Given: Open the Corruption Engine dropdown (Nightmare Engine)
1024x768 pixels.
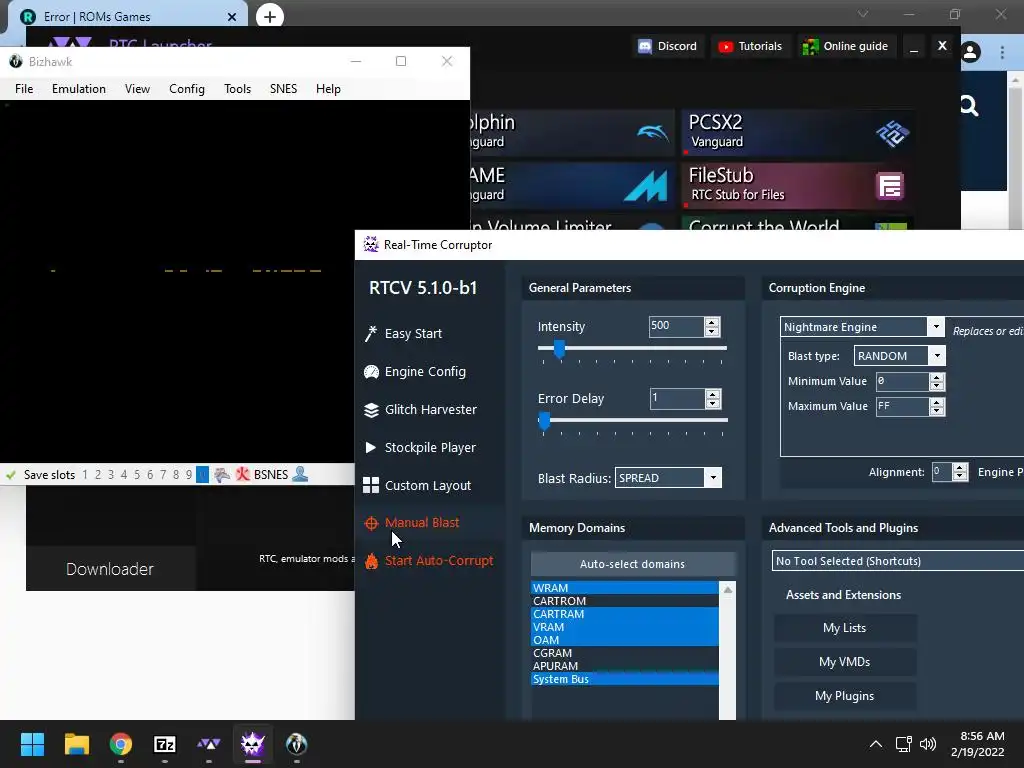Looking at the screenshot, I should [x=936, y=327].
